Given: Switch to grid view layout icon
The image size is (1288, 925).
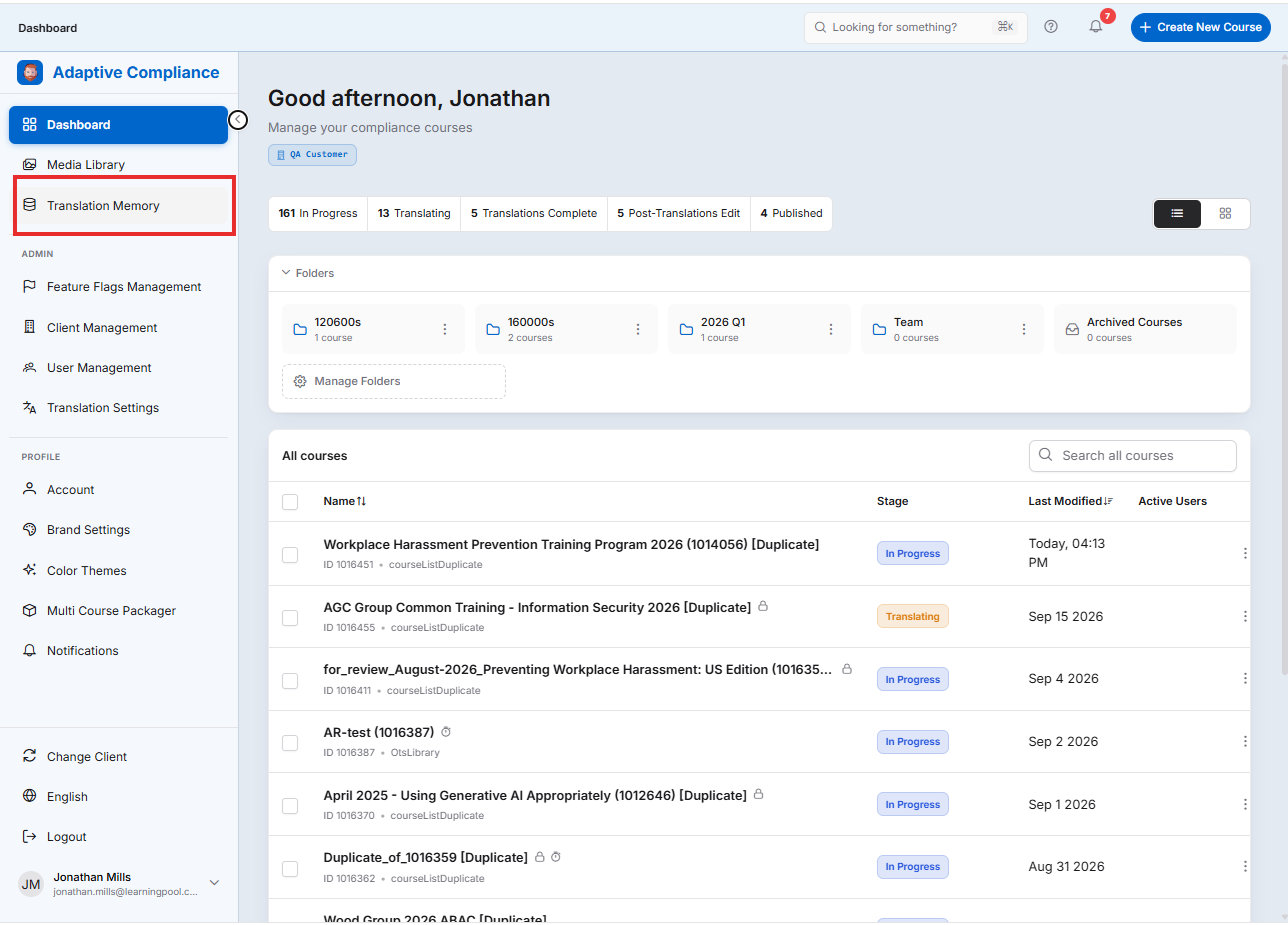Looking at the screenshot, I should click(1225, 213).
